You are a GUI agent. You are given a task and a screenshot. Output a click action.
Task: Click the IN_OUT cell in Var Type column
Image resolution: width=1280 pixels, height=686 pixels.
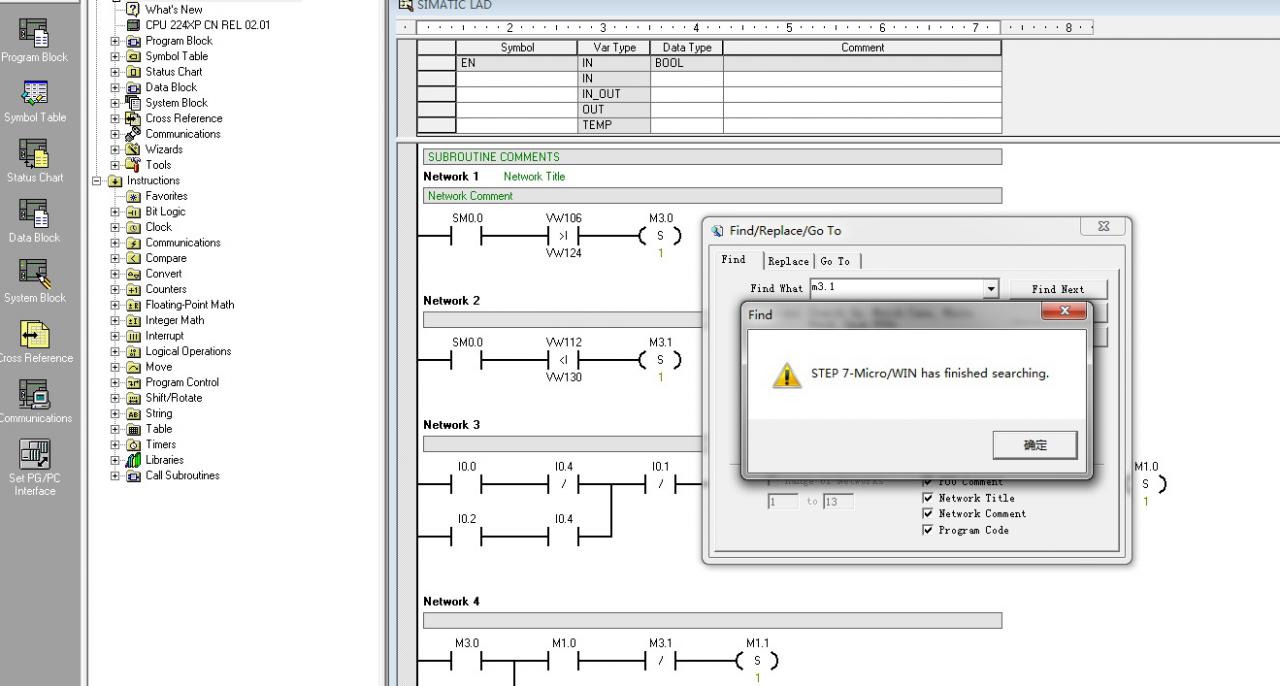tap(613, 94)
